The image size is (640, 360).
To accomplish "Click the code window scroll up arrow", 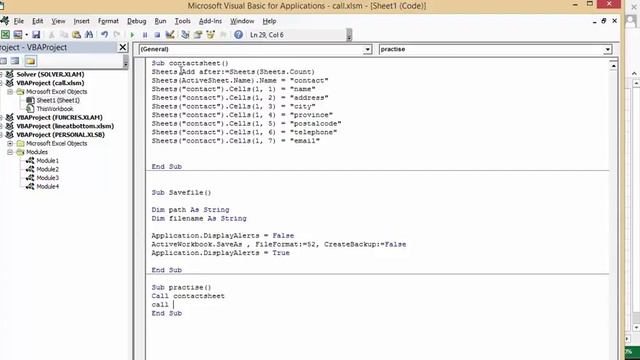I will (613, 65).
